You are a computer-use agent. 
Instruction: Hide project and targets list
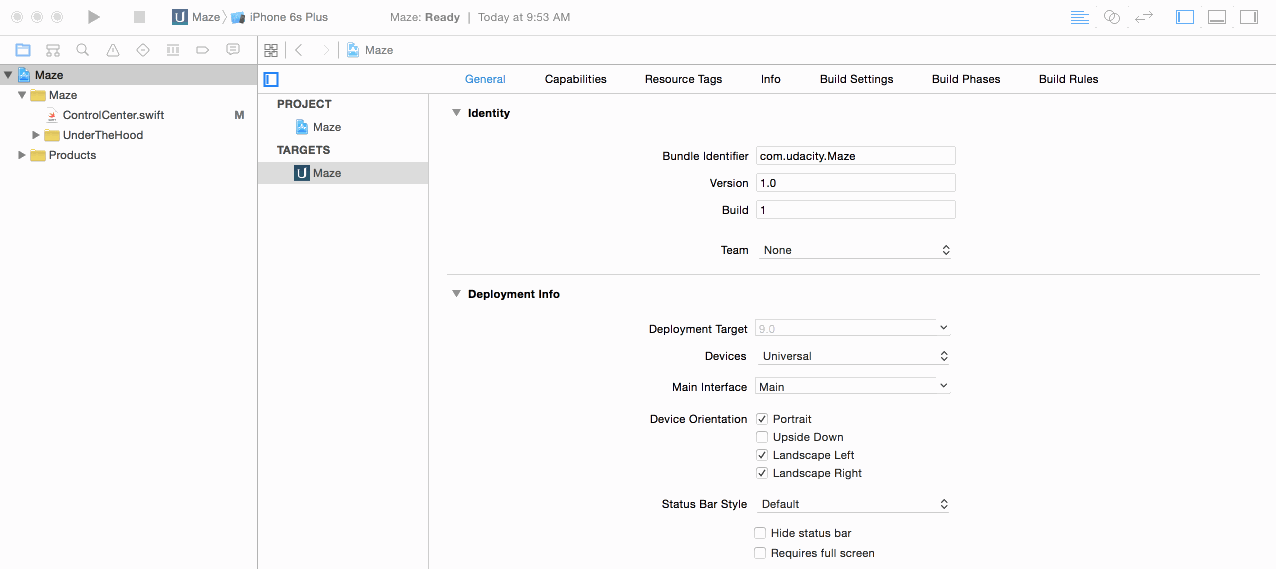coord(271,79)
